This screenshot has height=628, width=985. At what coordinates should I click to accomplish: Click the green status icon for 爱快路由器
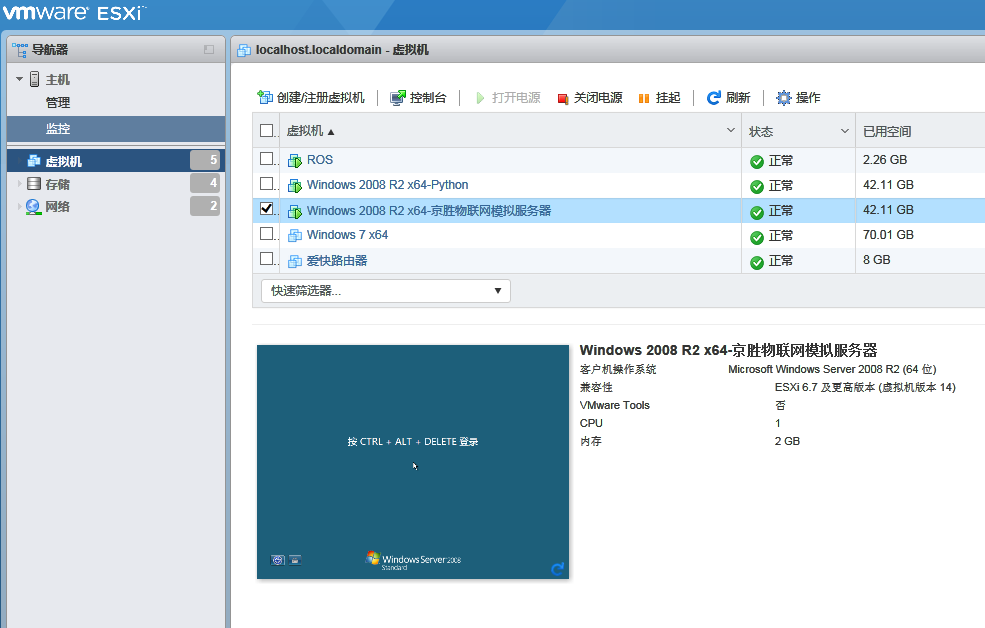pyautogui.click(x=757, y=262)
